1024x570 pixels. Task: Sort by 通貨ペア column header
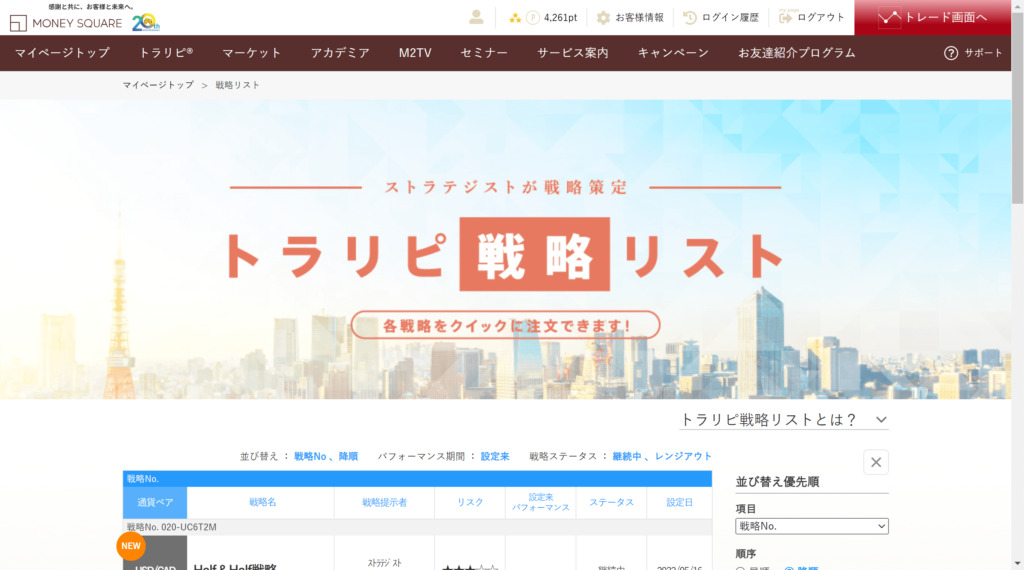[x=155, y=503]
